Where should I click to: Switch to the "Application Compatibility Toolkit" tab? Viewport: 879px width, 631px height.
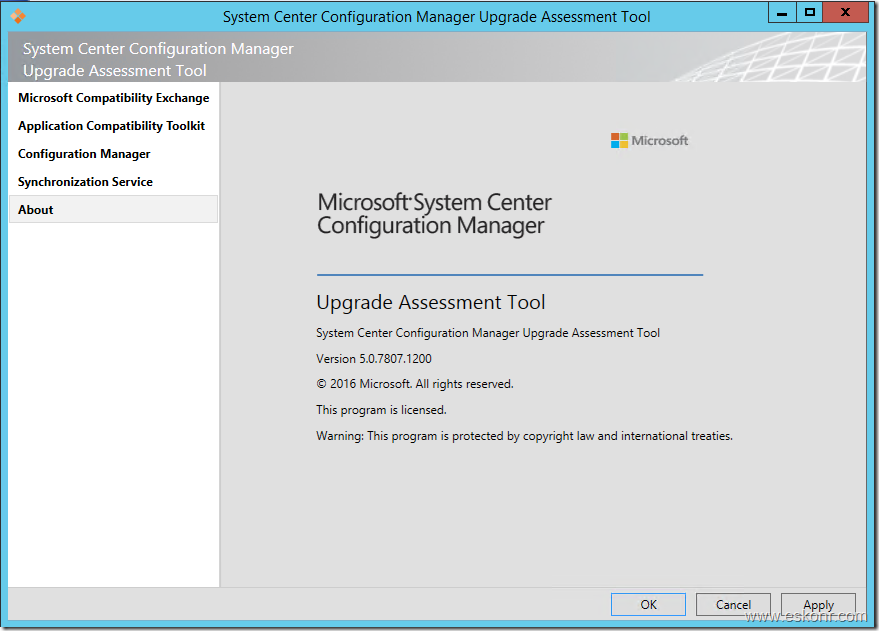point(111,126)
